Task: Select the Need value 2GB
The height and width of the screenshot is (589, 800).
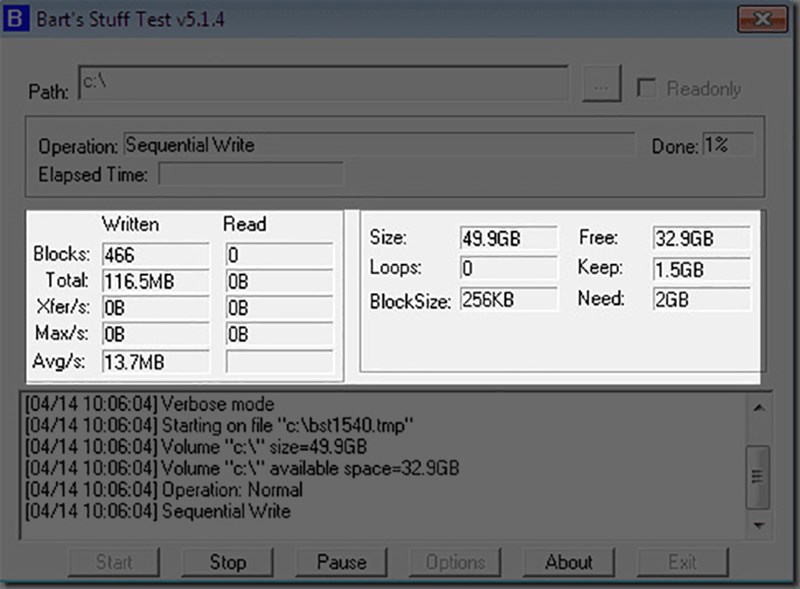Action: click(x=702, y=300)
